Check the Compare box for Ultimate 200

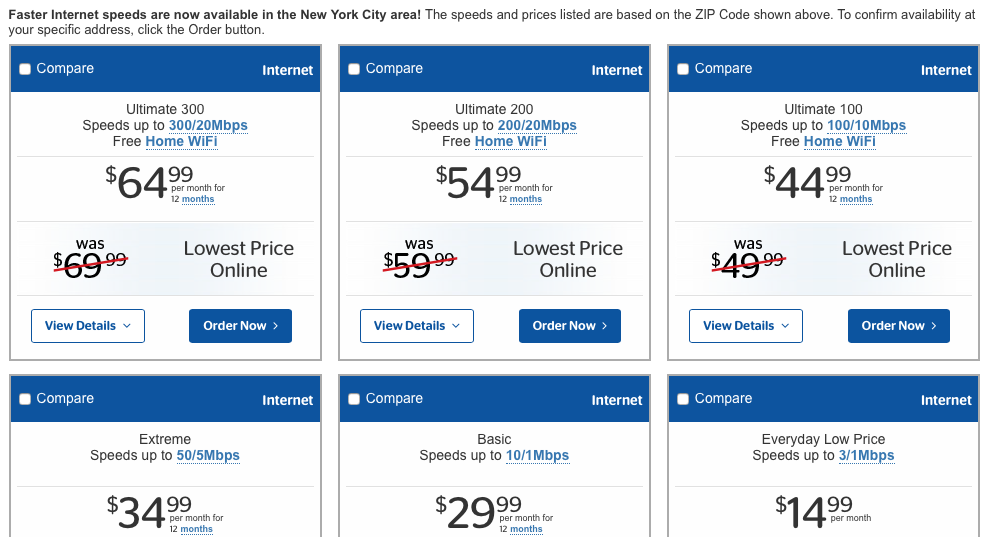354,69
